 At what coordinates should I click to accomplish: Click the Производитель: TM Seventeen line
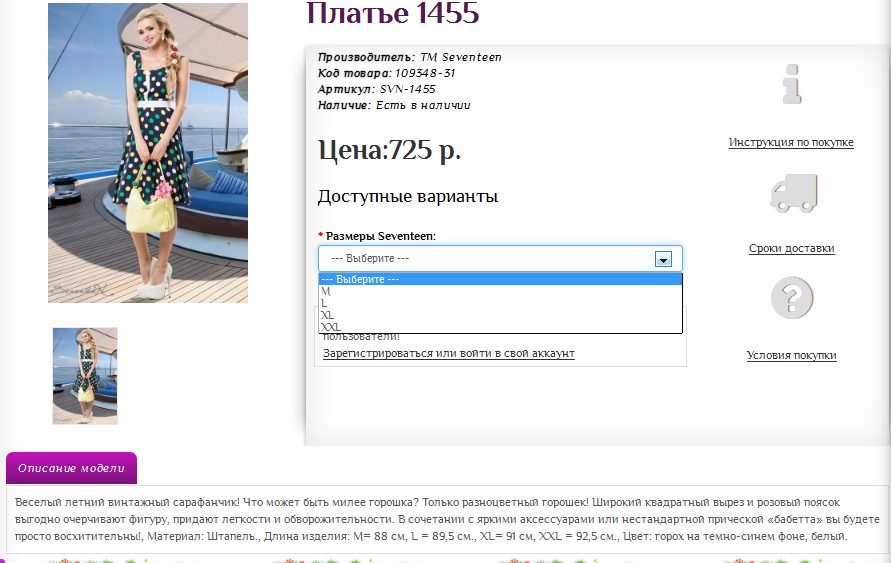tap(409, 57)
